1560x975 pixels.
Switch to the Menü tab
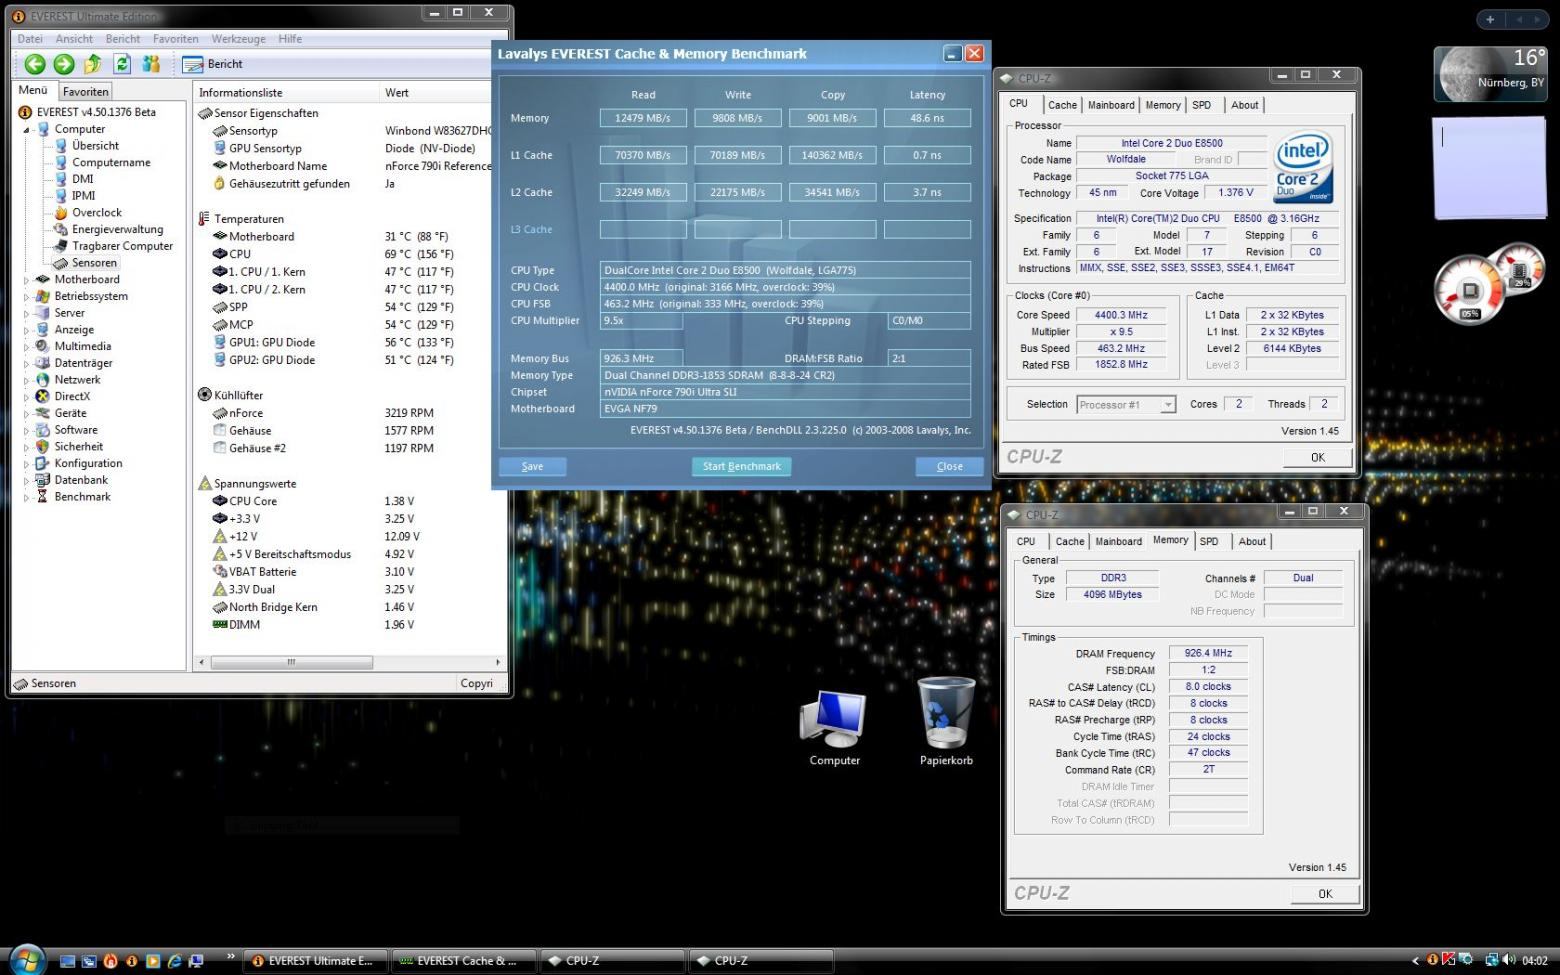[33, 90]
